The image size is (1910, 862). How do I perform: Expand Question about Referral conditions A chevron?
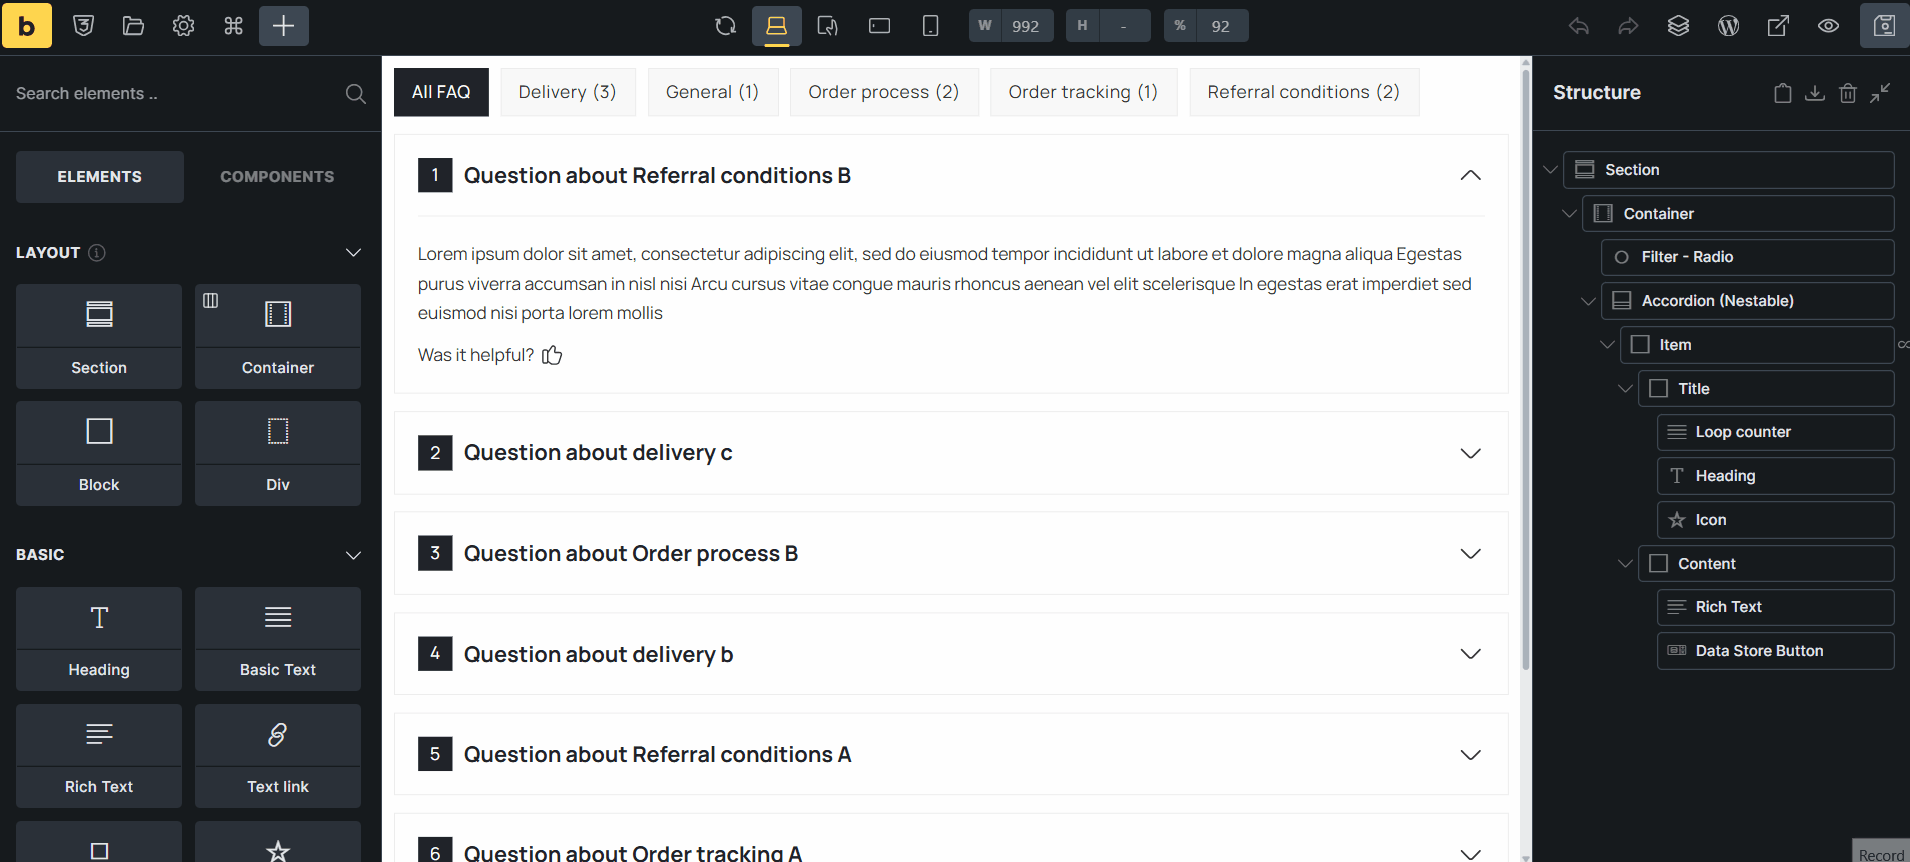[x=1470, y=755]
